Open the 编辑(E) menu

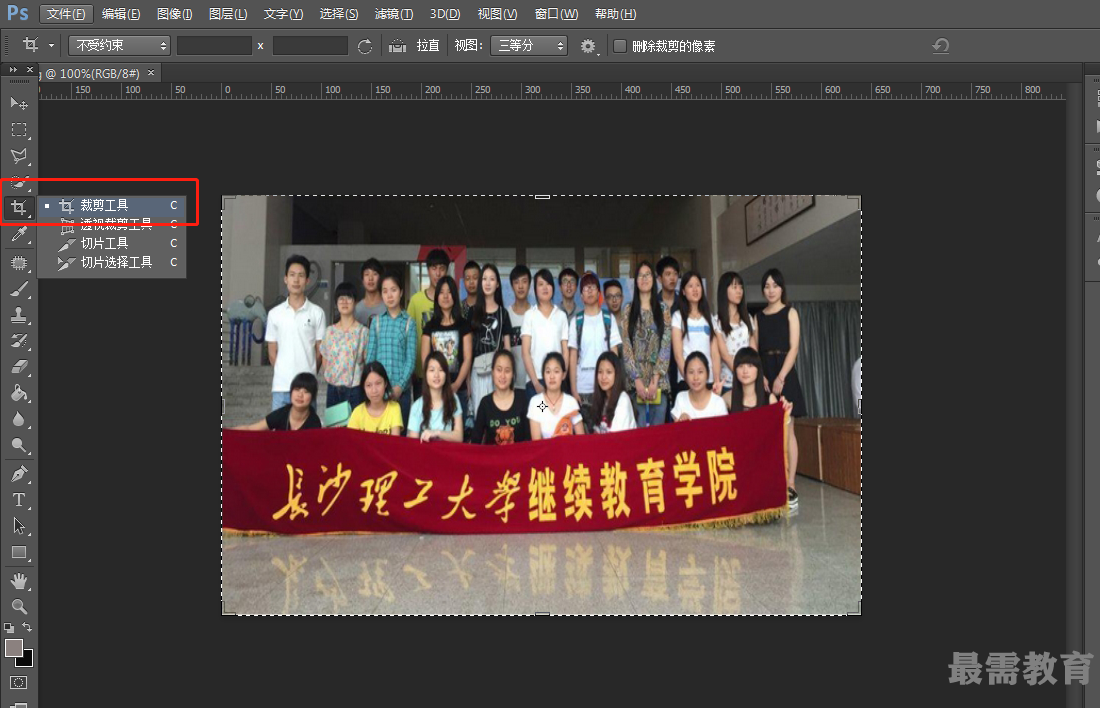(x=121, y=14)
